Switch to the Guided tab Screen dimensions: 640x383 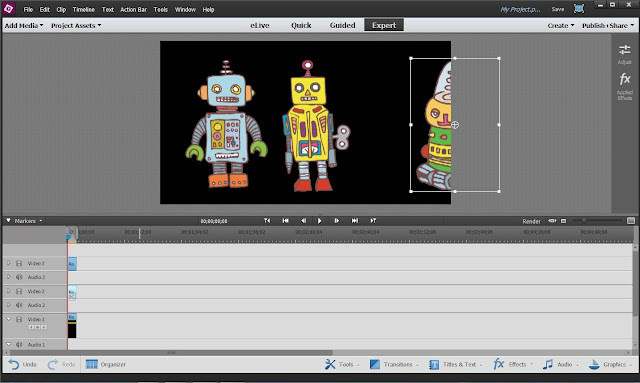[x=342, y=25]
